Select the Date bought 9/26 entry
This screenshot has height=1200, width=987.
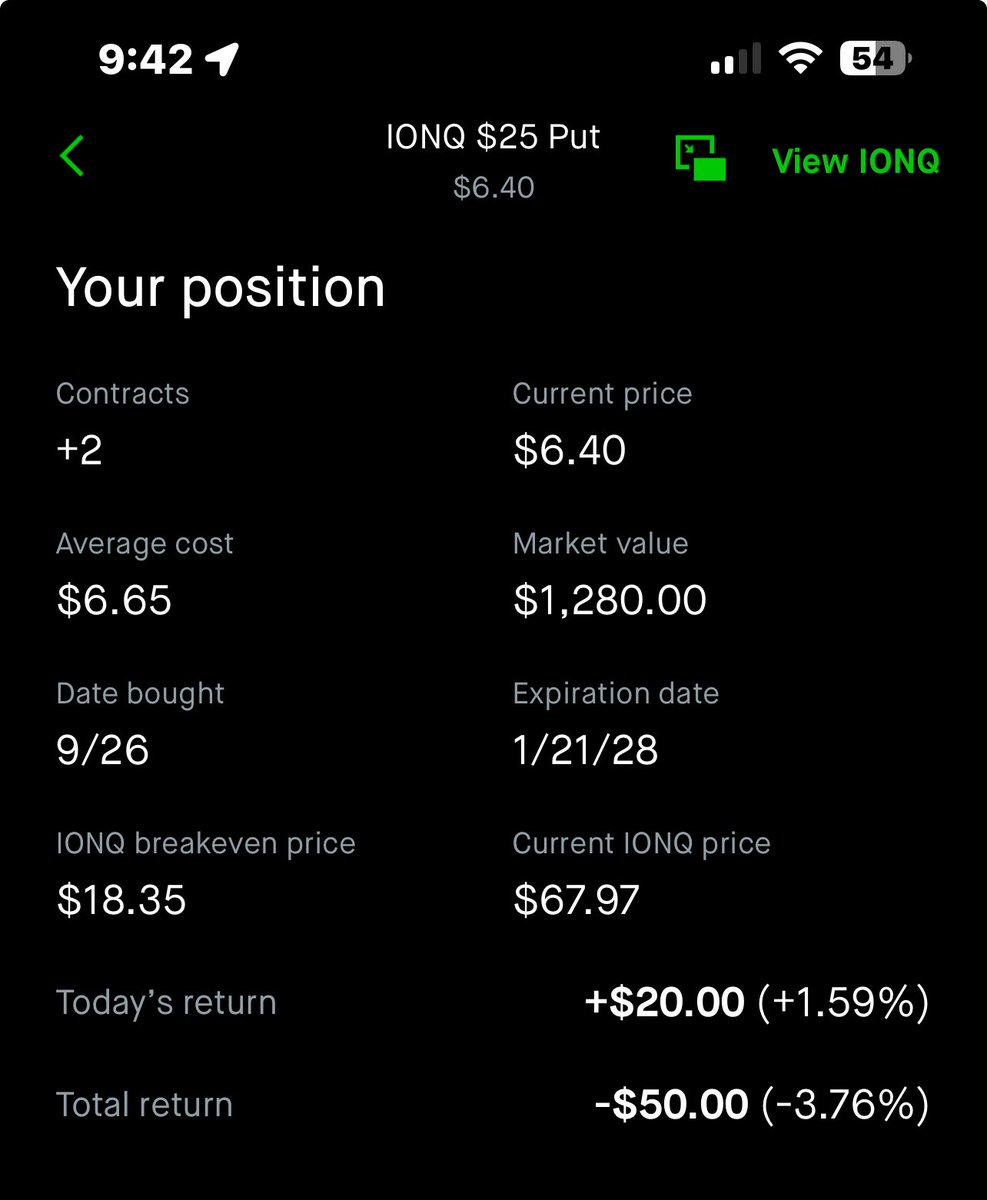click(103, 750)
